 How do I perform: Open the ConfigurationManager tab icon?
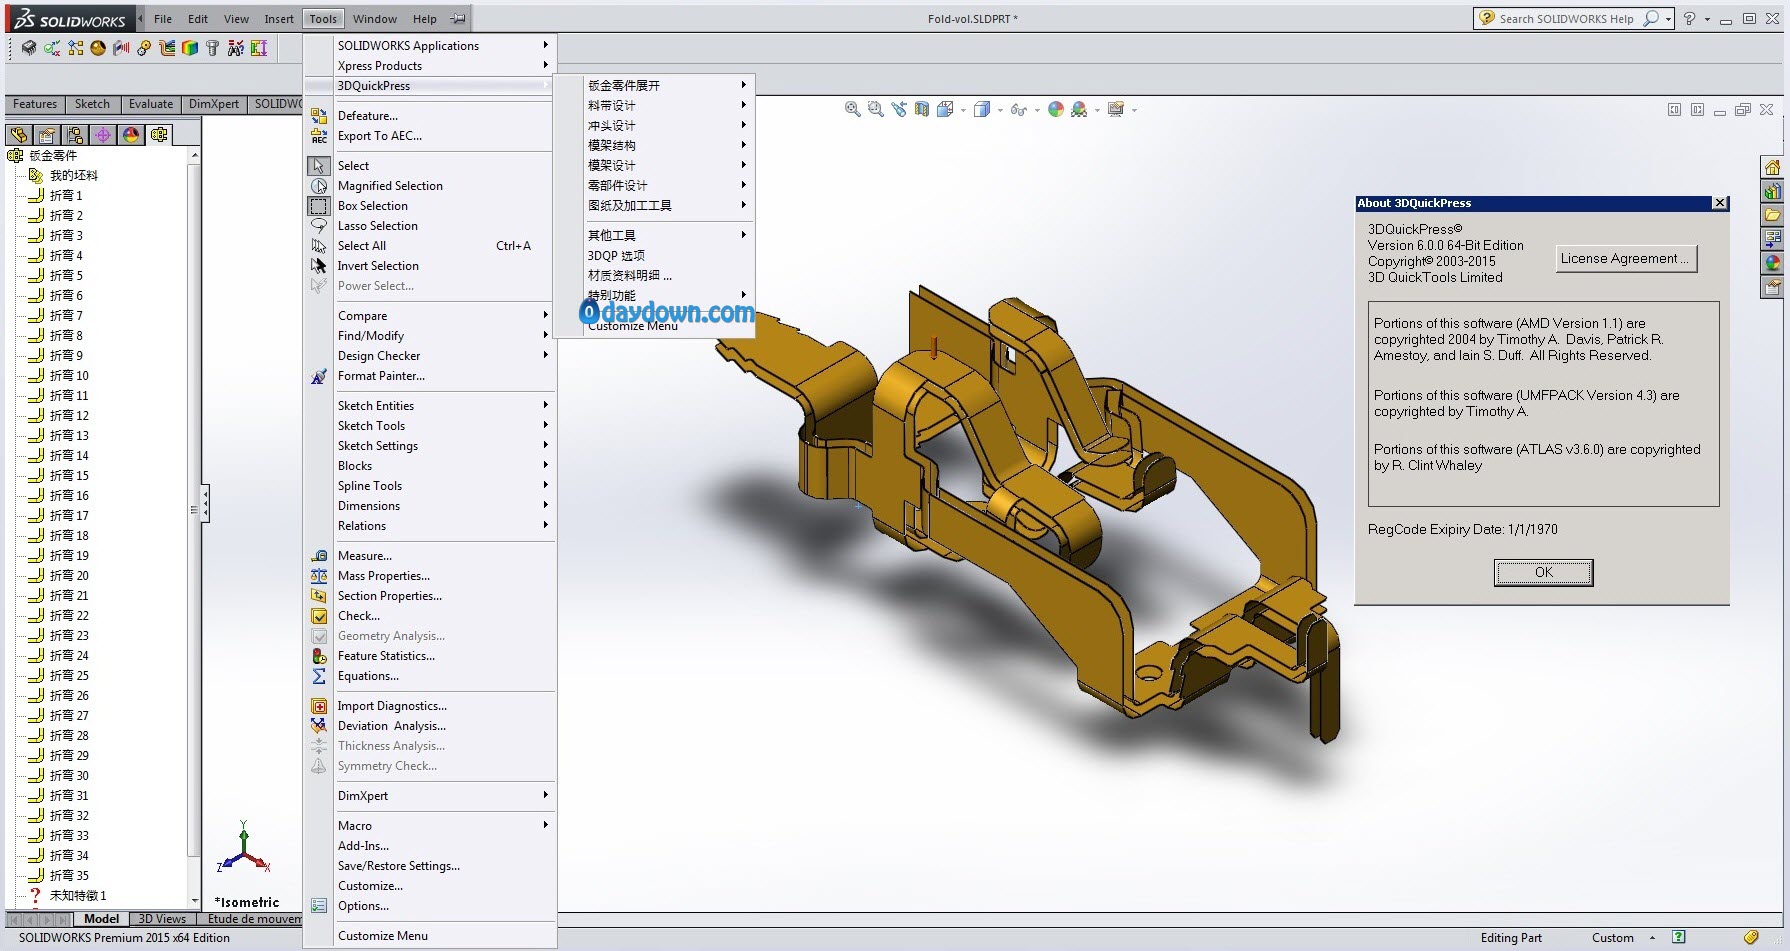tap(75, 134)
